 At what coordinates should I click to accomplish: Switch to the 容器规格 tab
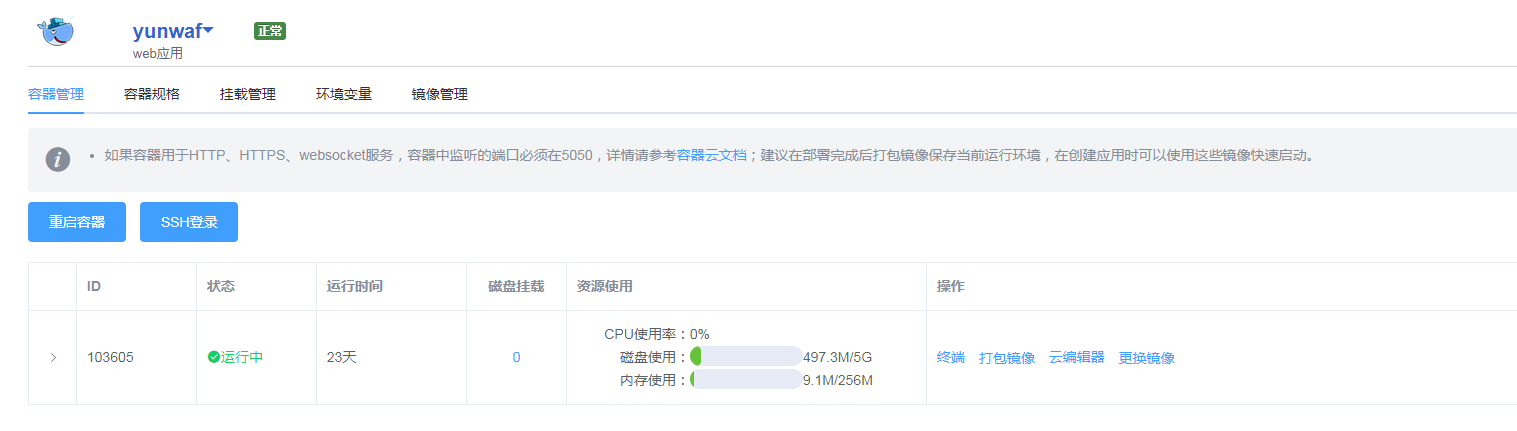pyautogui.click(x=152, y=94)
